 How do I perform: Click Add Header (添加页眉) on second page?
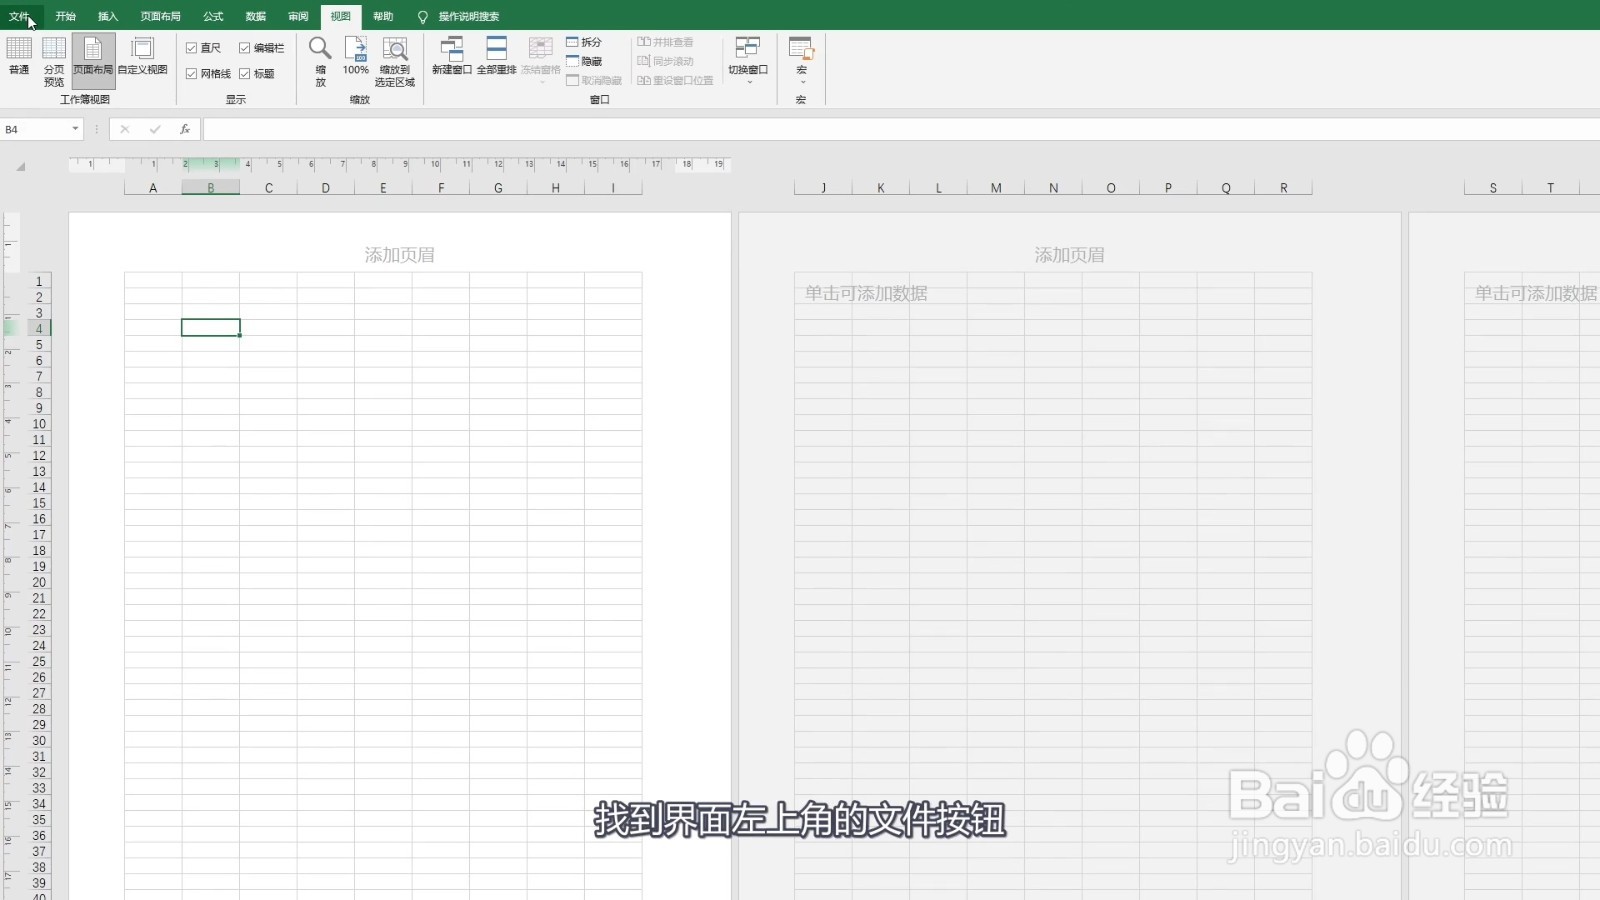1070,255
